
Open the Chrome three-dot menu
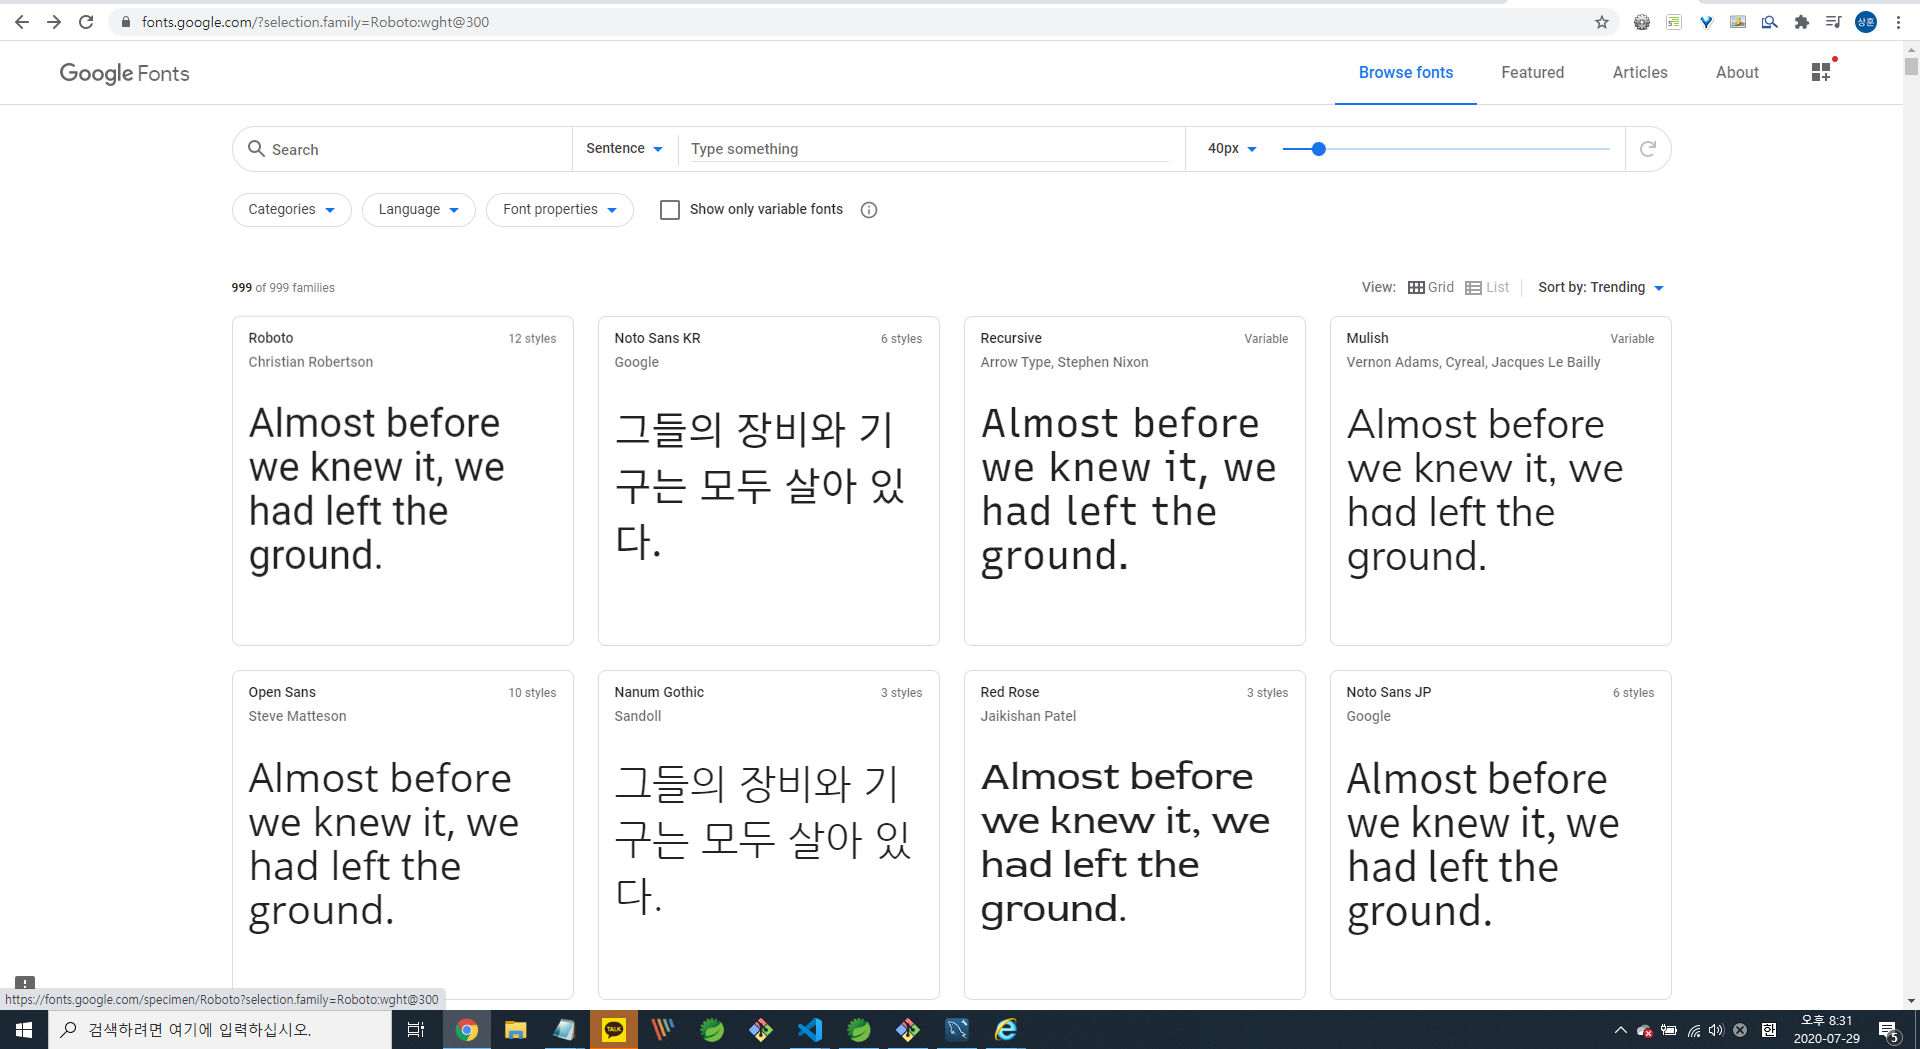click(x=1898, y=22)
